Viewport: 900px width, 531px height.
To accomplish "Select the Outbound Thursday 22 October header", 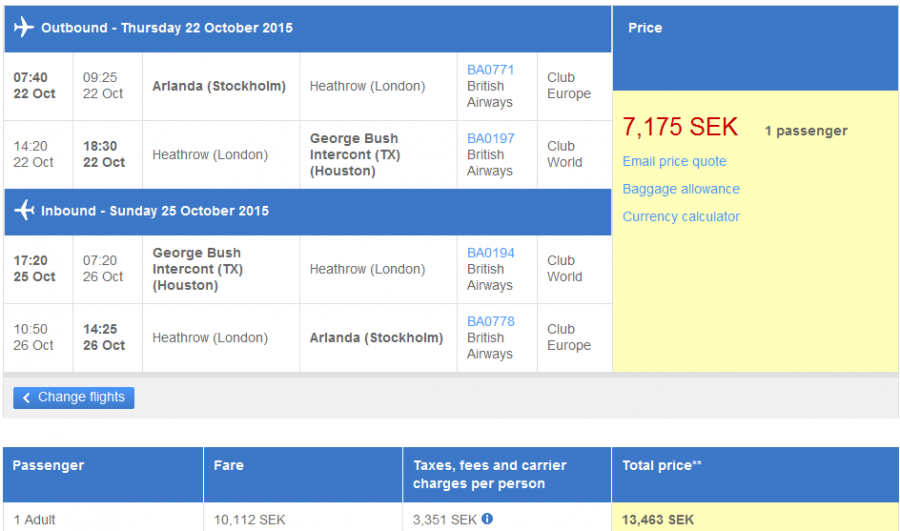I will tap(167, 28).
